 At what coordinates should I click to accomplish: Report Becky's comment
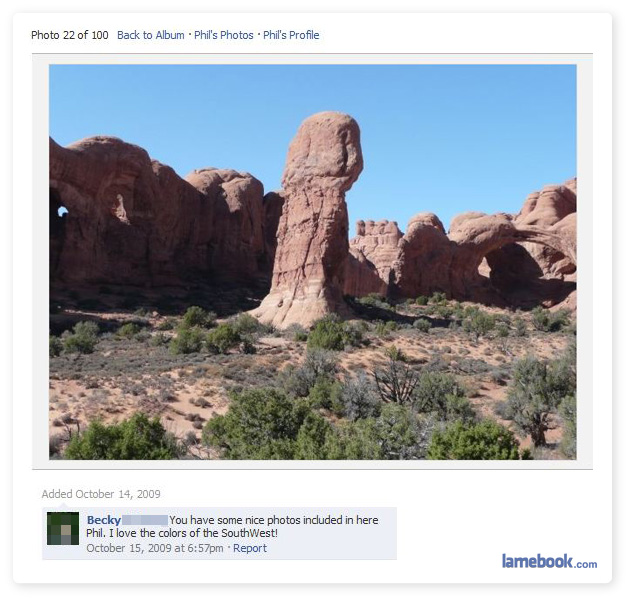pos(250,548)
